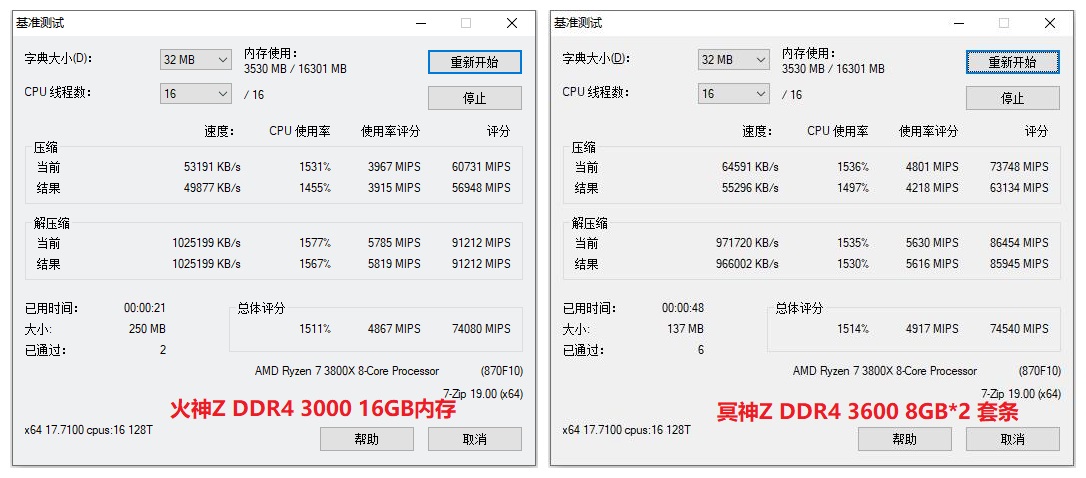The width and height of the screenshot is (1086, 478).
Task: Click 63134 MIPS rating in right window
Action: (x=1019, y=188)
